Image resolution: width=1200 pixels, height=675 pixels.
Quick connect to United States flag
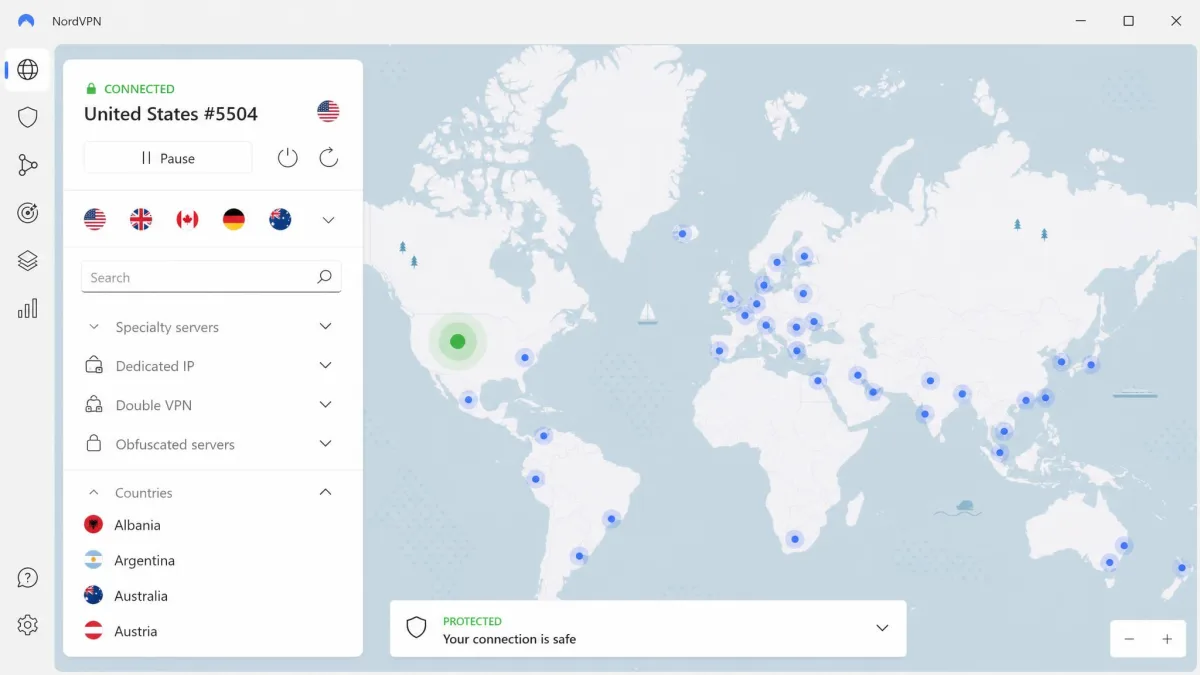click(95, 220)
